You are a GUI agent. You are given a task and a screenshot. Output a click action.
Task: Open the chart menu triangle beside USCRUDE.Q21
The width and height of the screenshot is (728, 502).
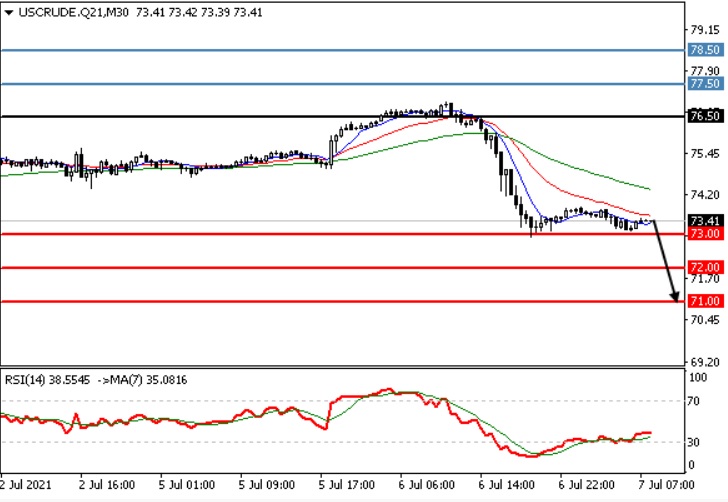(x=8, y=13)
